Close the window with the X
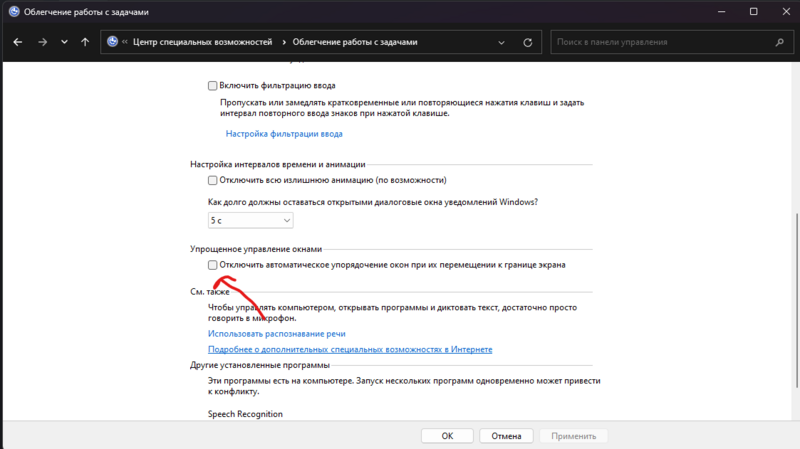 tap(786, 12)
